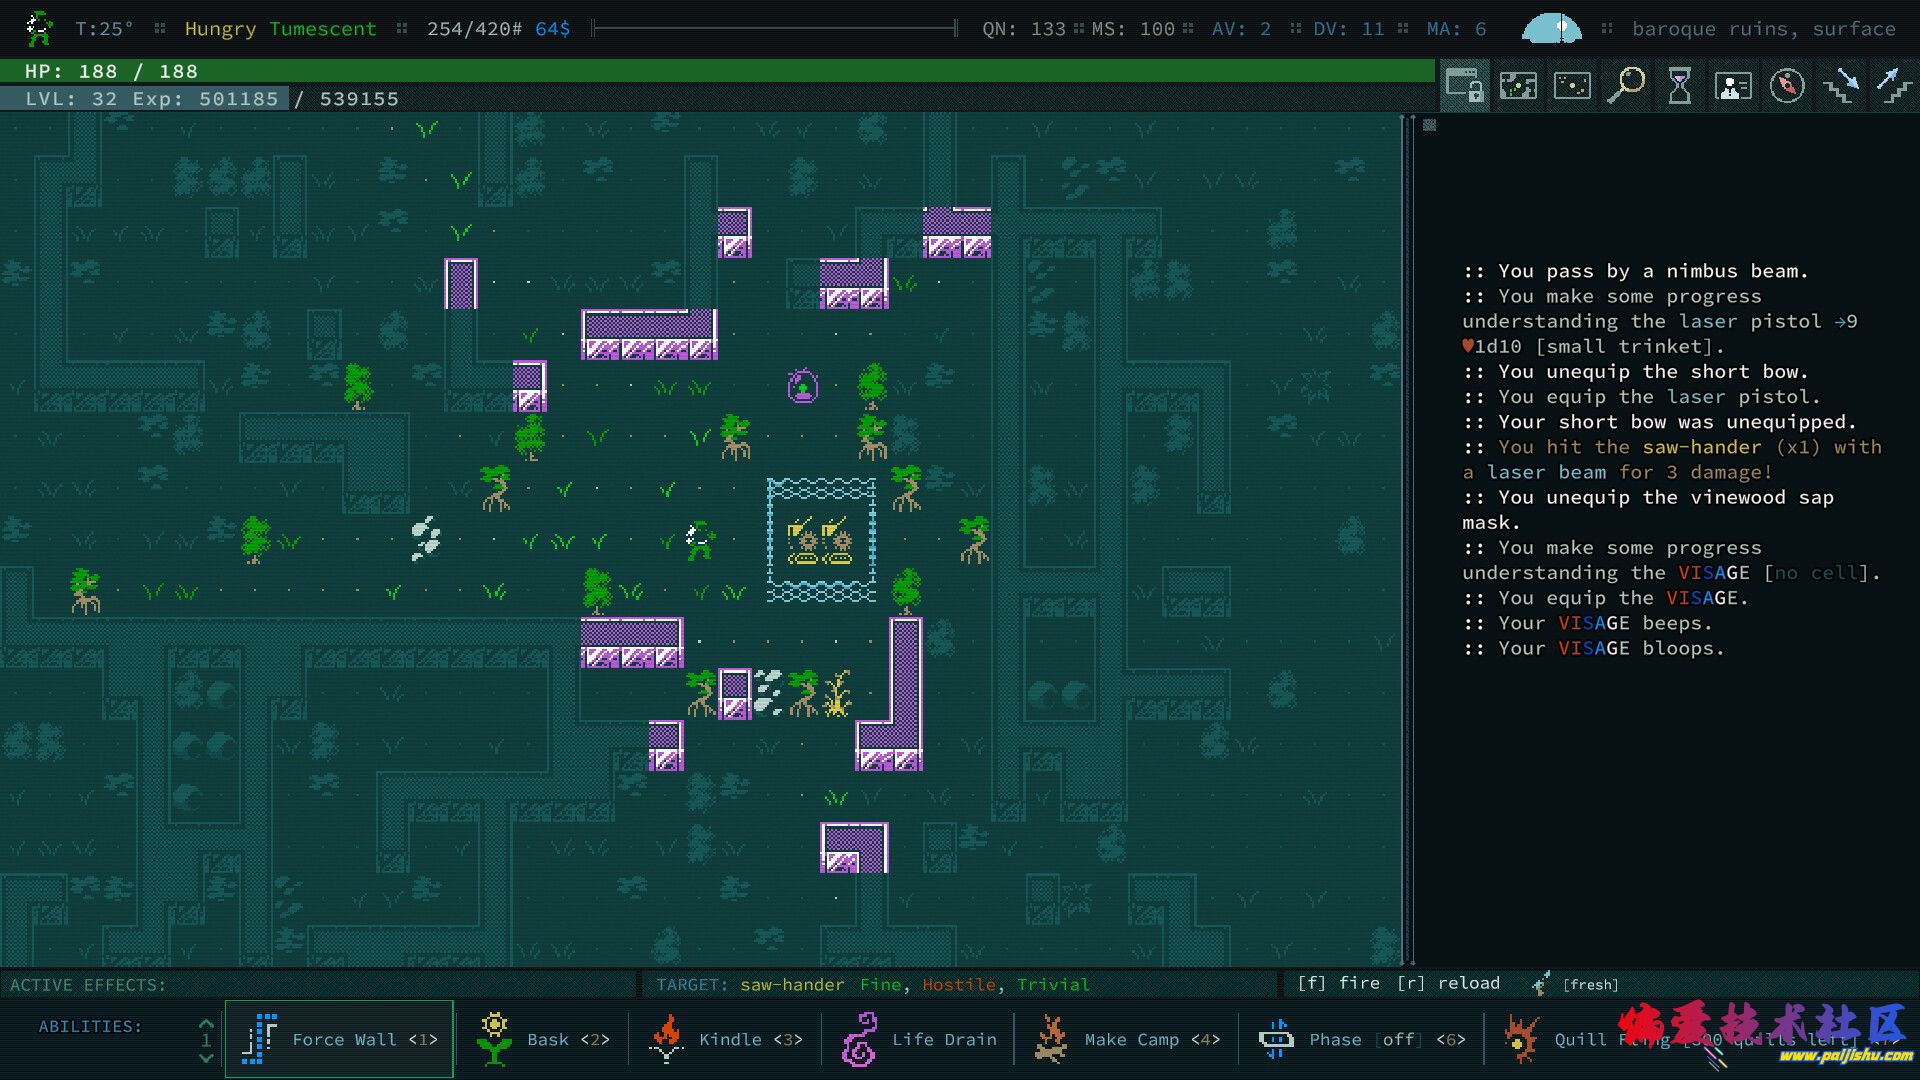The height and width of the screenshot is (1080, 1920).
Task: Click the hourglass wait icon
Action: click(1680, 86)
